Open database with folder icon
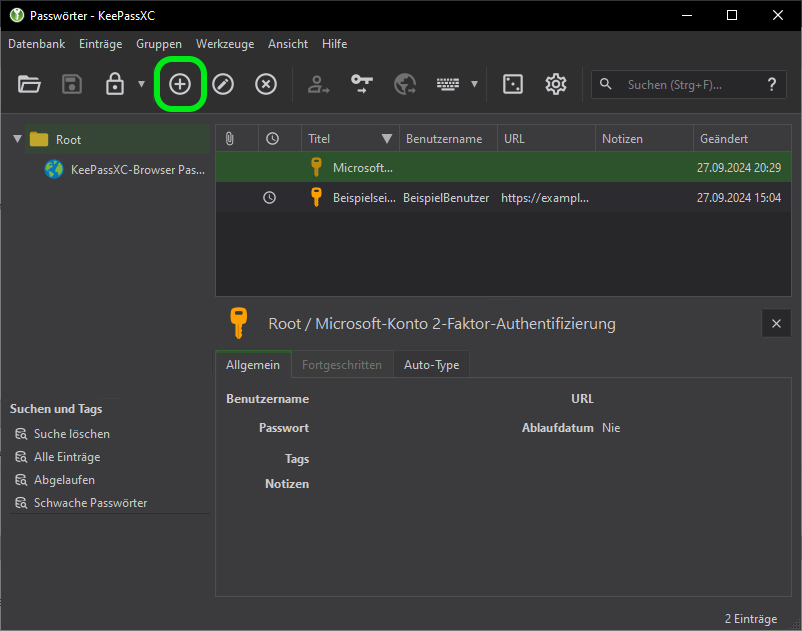The image size is (802, 631). click(x=29, y=85)
